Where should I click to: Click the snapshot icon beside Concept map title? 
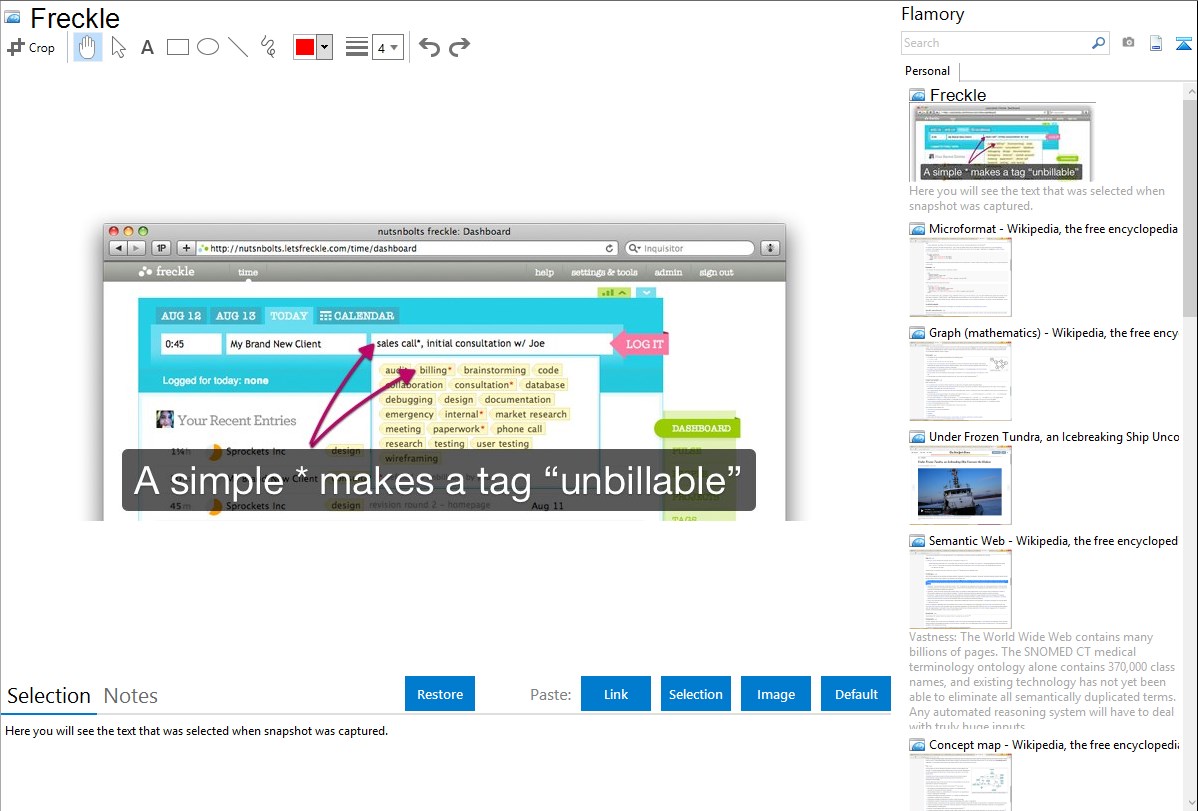coord(917,745)
